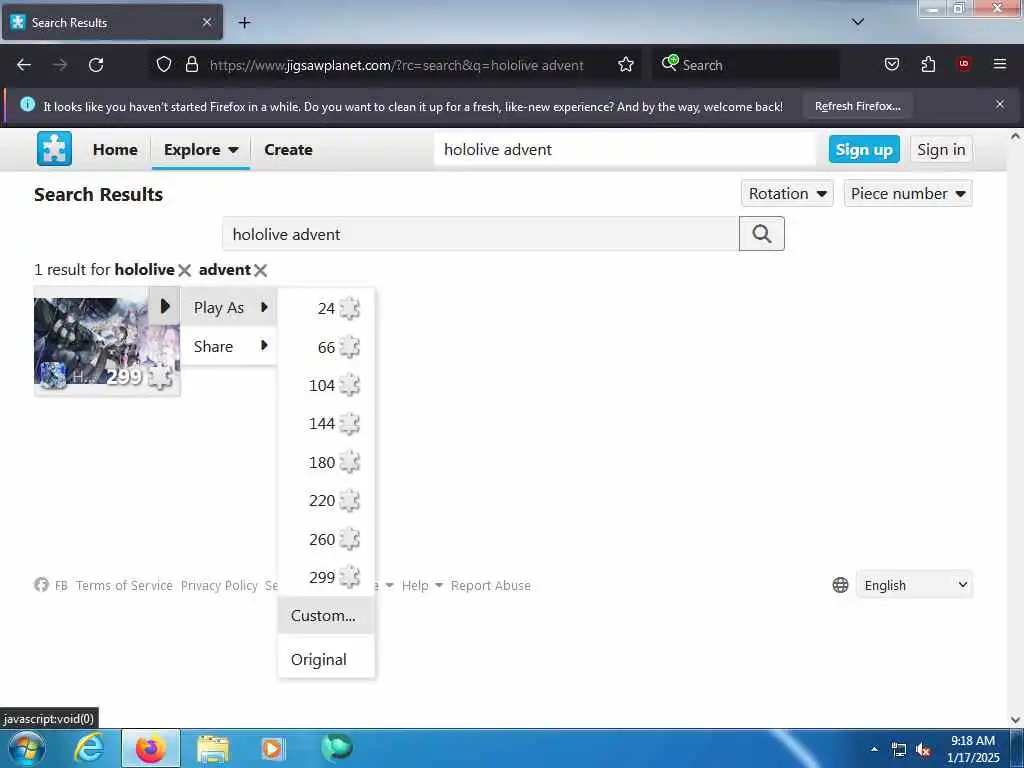
Task: Click the uBlock Origin toolbar icon
Action: coord(964,65)
